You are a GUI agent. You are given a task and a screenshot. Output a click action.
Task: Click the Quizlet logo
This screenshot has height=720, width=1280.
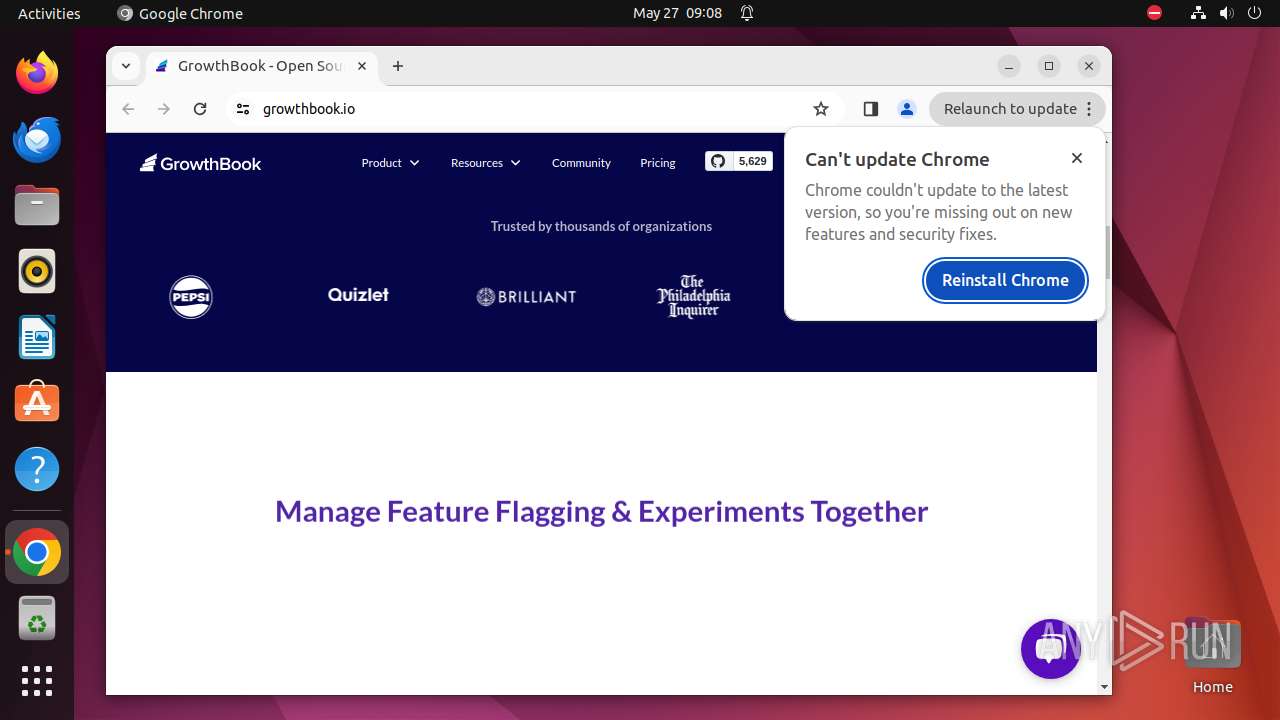[358, 295]
